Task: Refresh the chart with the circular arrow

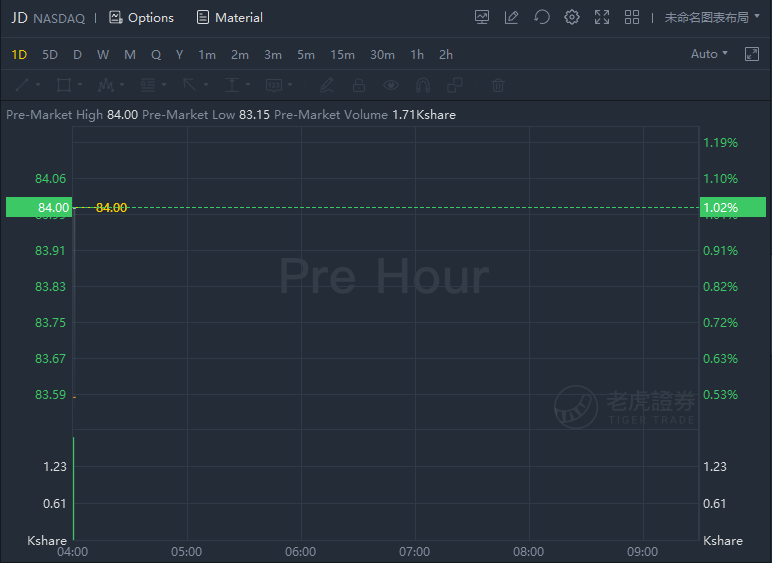Action: pyautogui.click(x=542, y=18)
